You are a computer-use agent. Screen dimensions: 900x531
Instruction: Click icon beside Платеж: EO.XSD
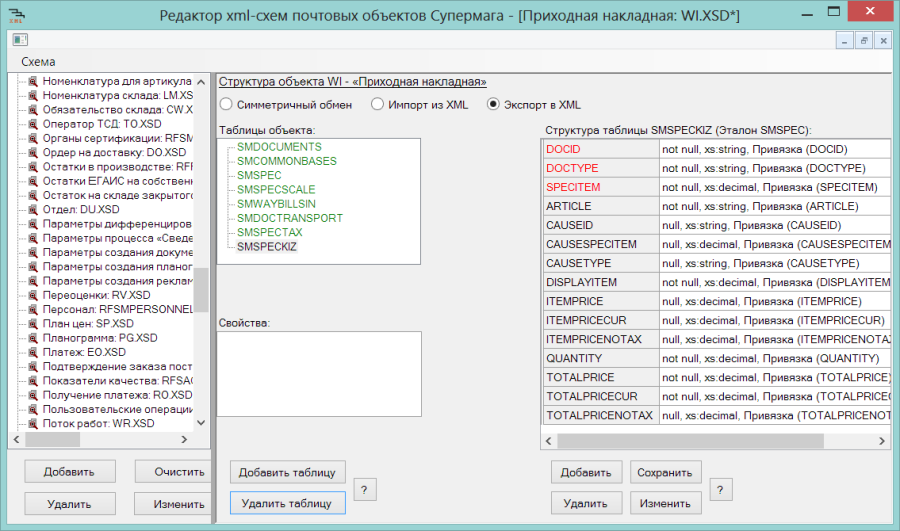(x=33, y=352)
